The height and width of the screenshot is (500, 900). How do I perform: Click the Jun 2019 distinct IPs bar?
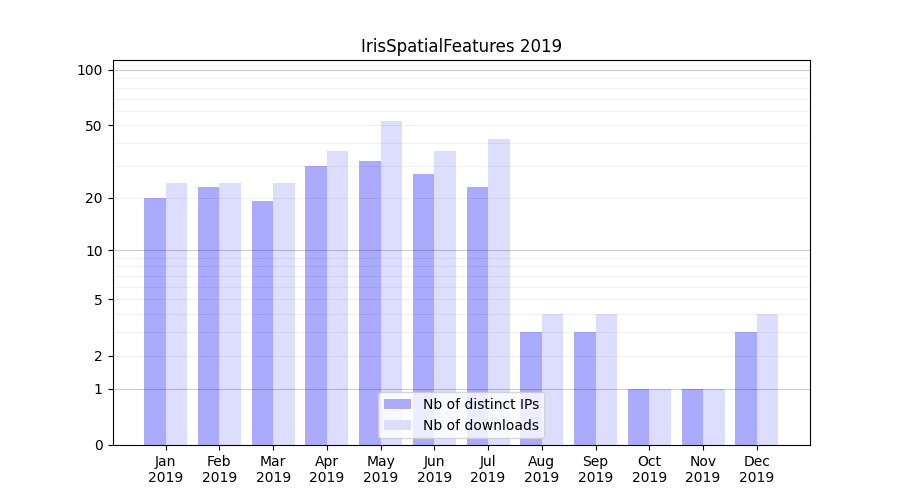point(424,309)
